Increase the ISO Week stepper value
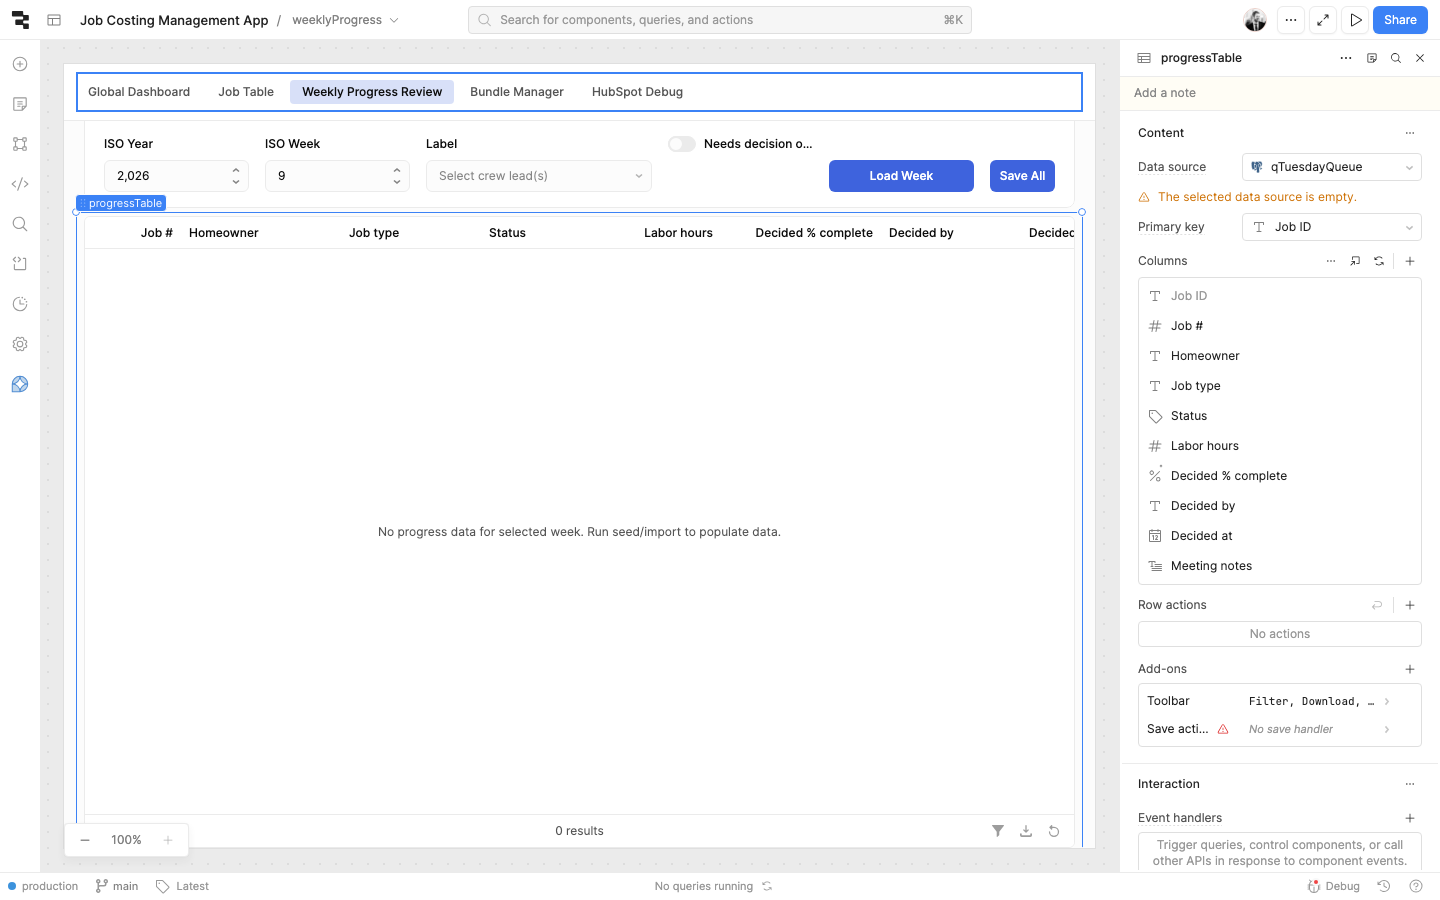 point(397,170)
